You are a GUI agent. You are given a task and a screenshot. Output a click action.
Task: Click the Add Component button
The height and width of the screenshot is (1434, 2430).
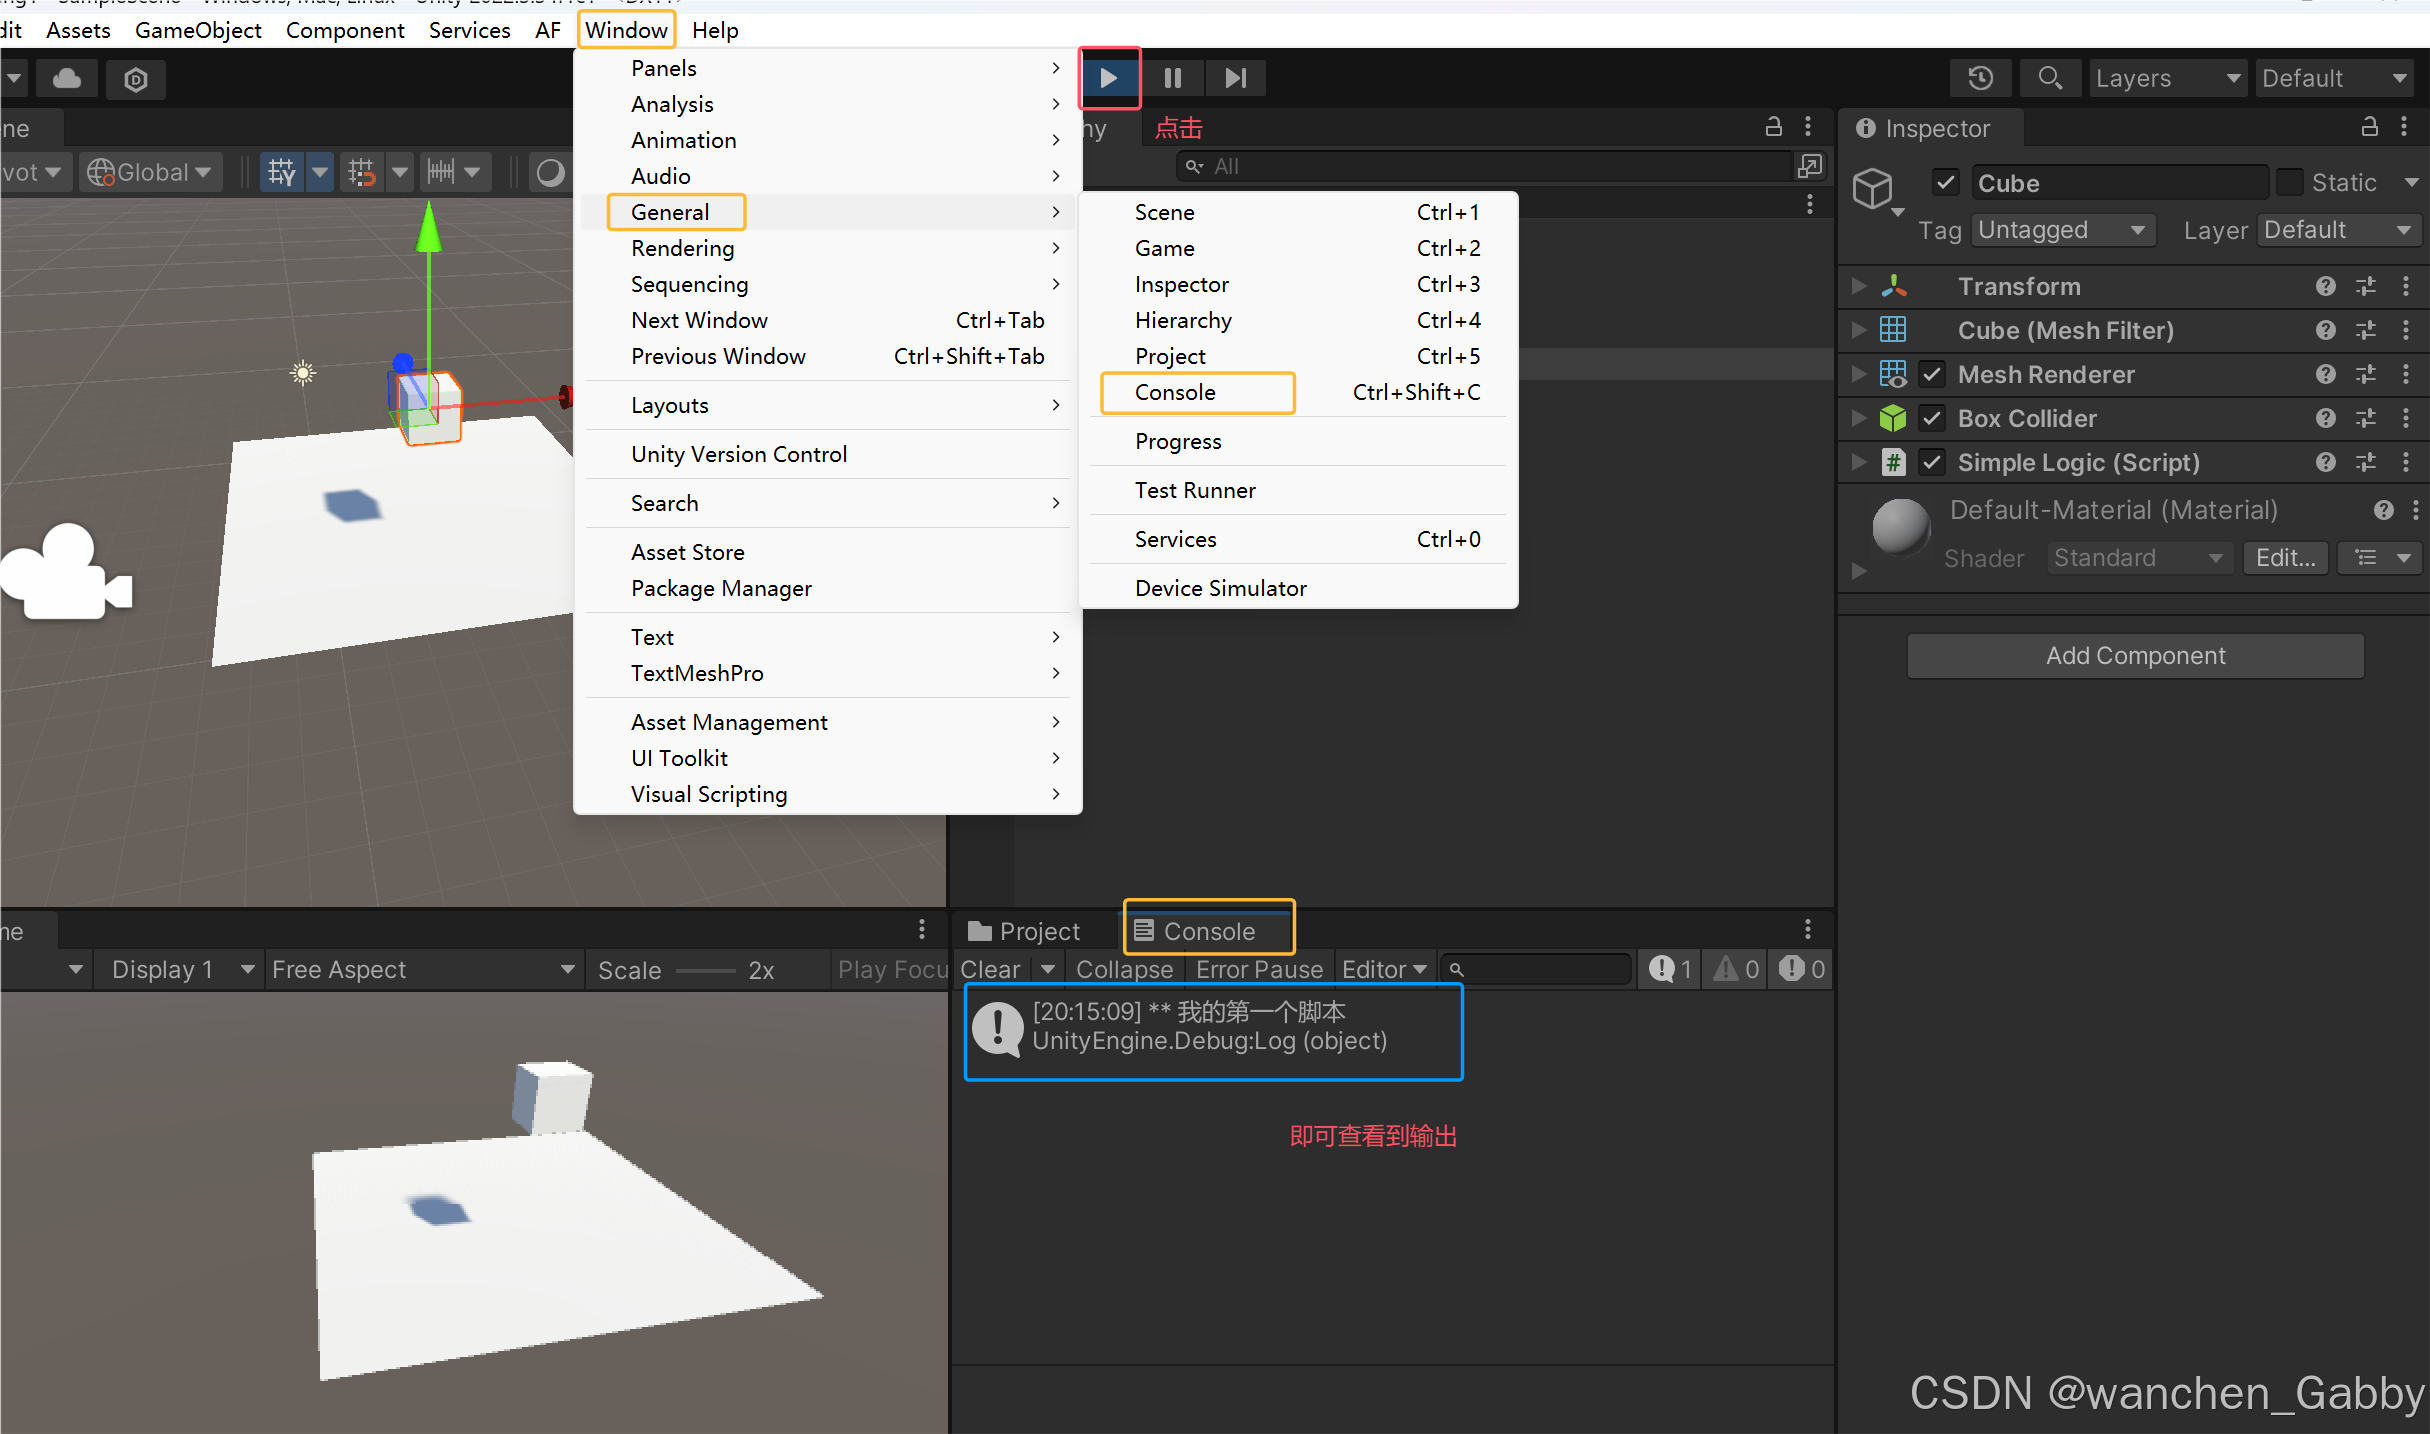[x=2135, y=656]
